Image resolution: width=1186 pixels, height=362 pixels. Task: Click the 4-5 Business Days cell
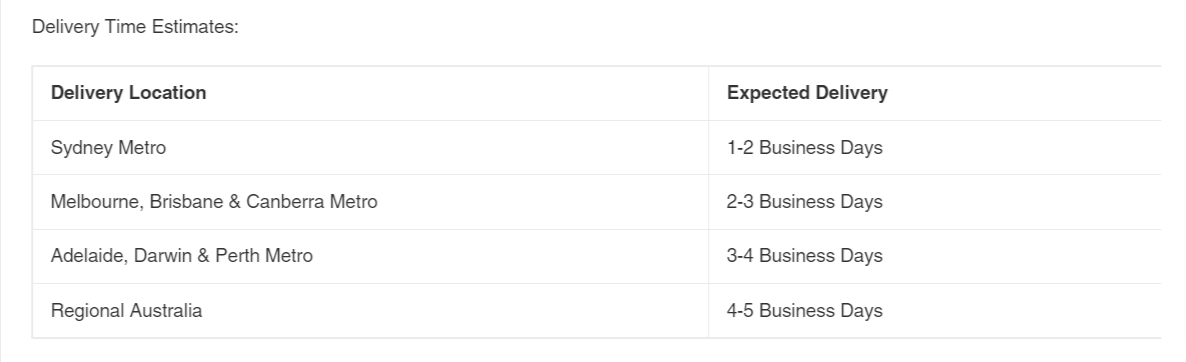[935, 311]
